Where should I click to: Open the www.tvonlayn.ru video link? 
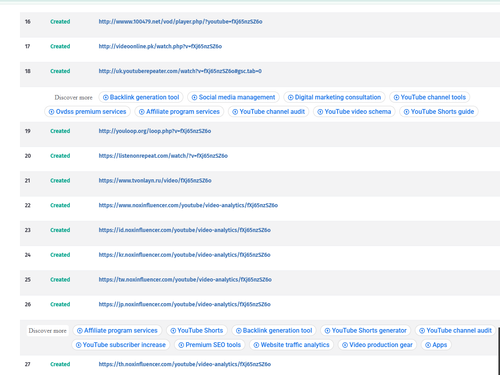click(x=155, y=180)
